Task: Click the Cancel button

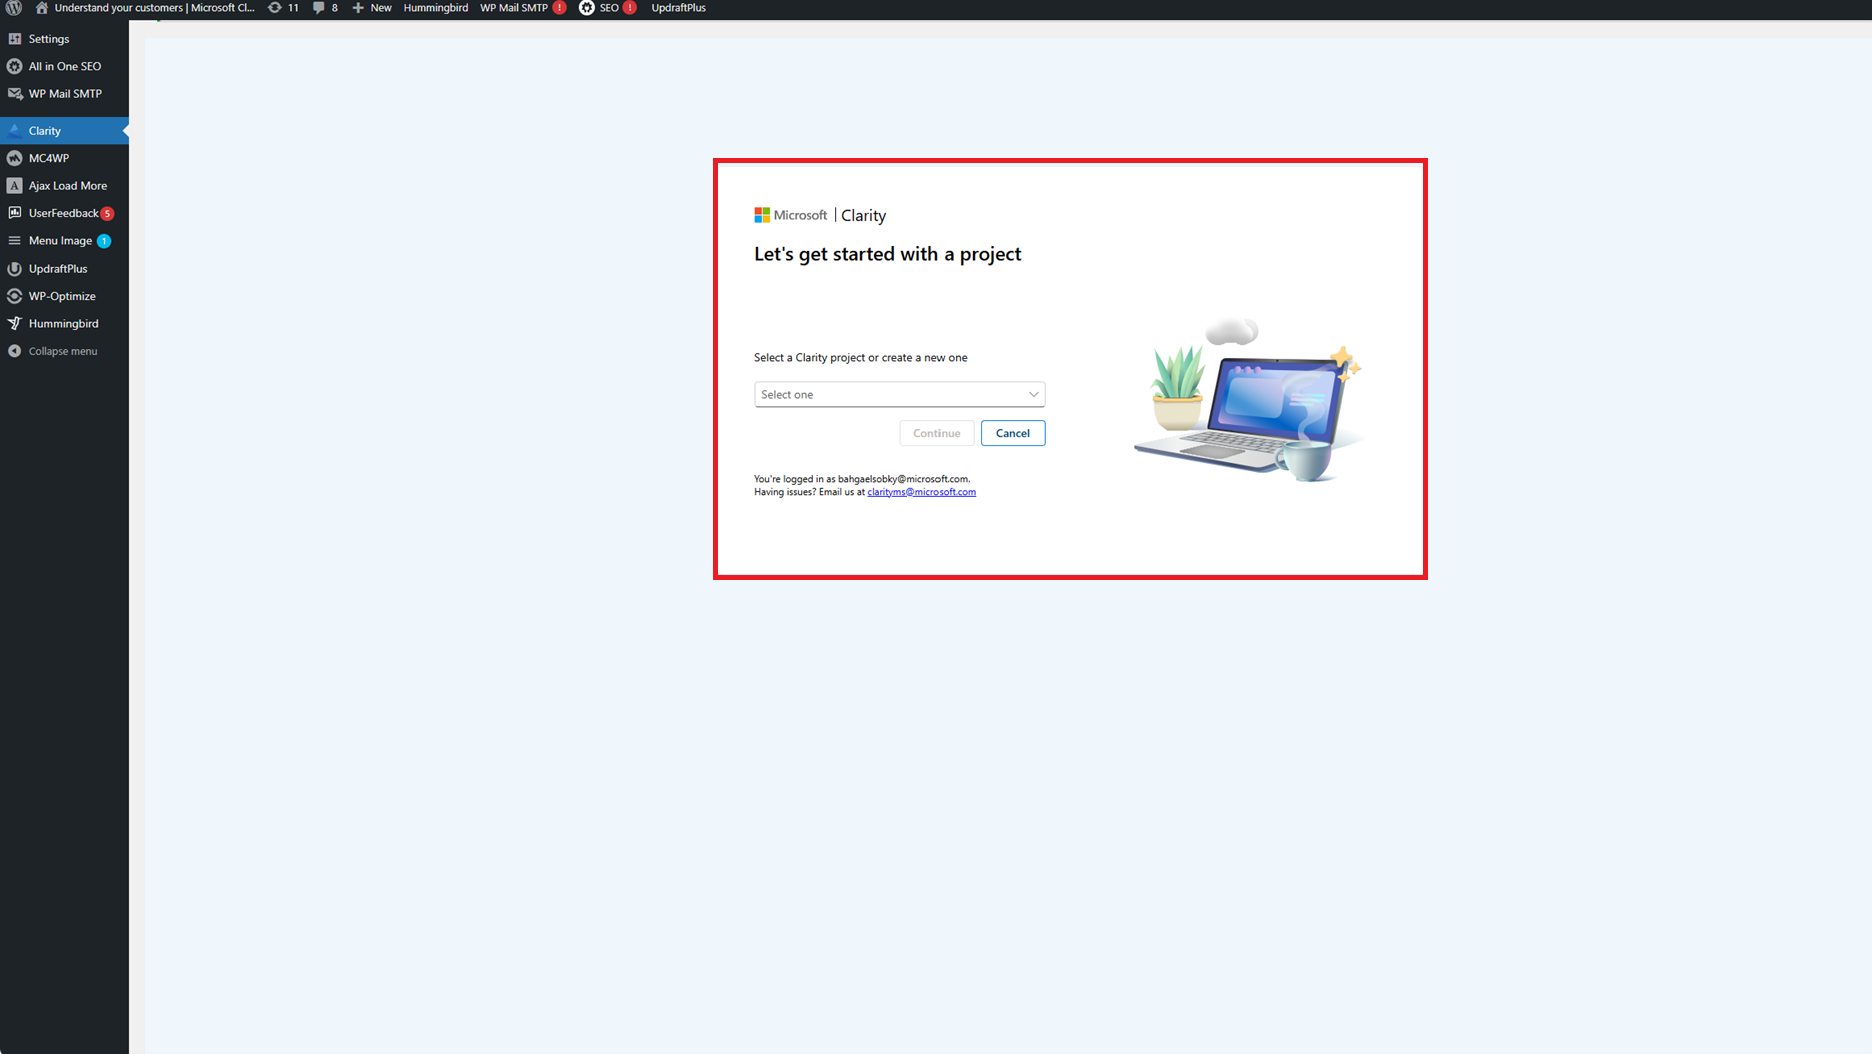Action: click(x=1013, y=433)
